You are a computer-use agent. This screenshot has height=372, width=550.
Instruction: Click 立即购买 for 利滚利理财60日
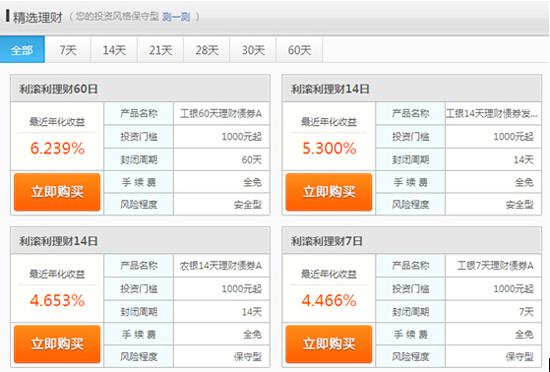click(x=57, y=192)
